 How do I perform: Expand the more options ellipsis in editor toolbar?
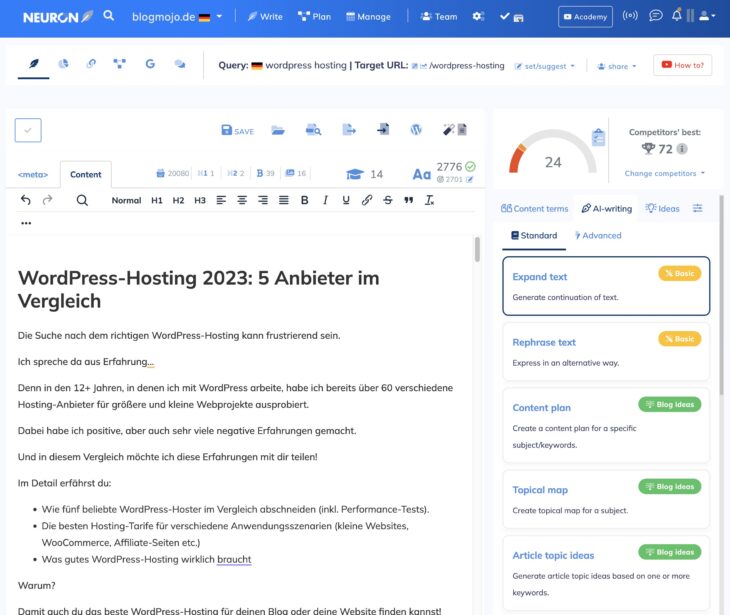point(26,223)
